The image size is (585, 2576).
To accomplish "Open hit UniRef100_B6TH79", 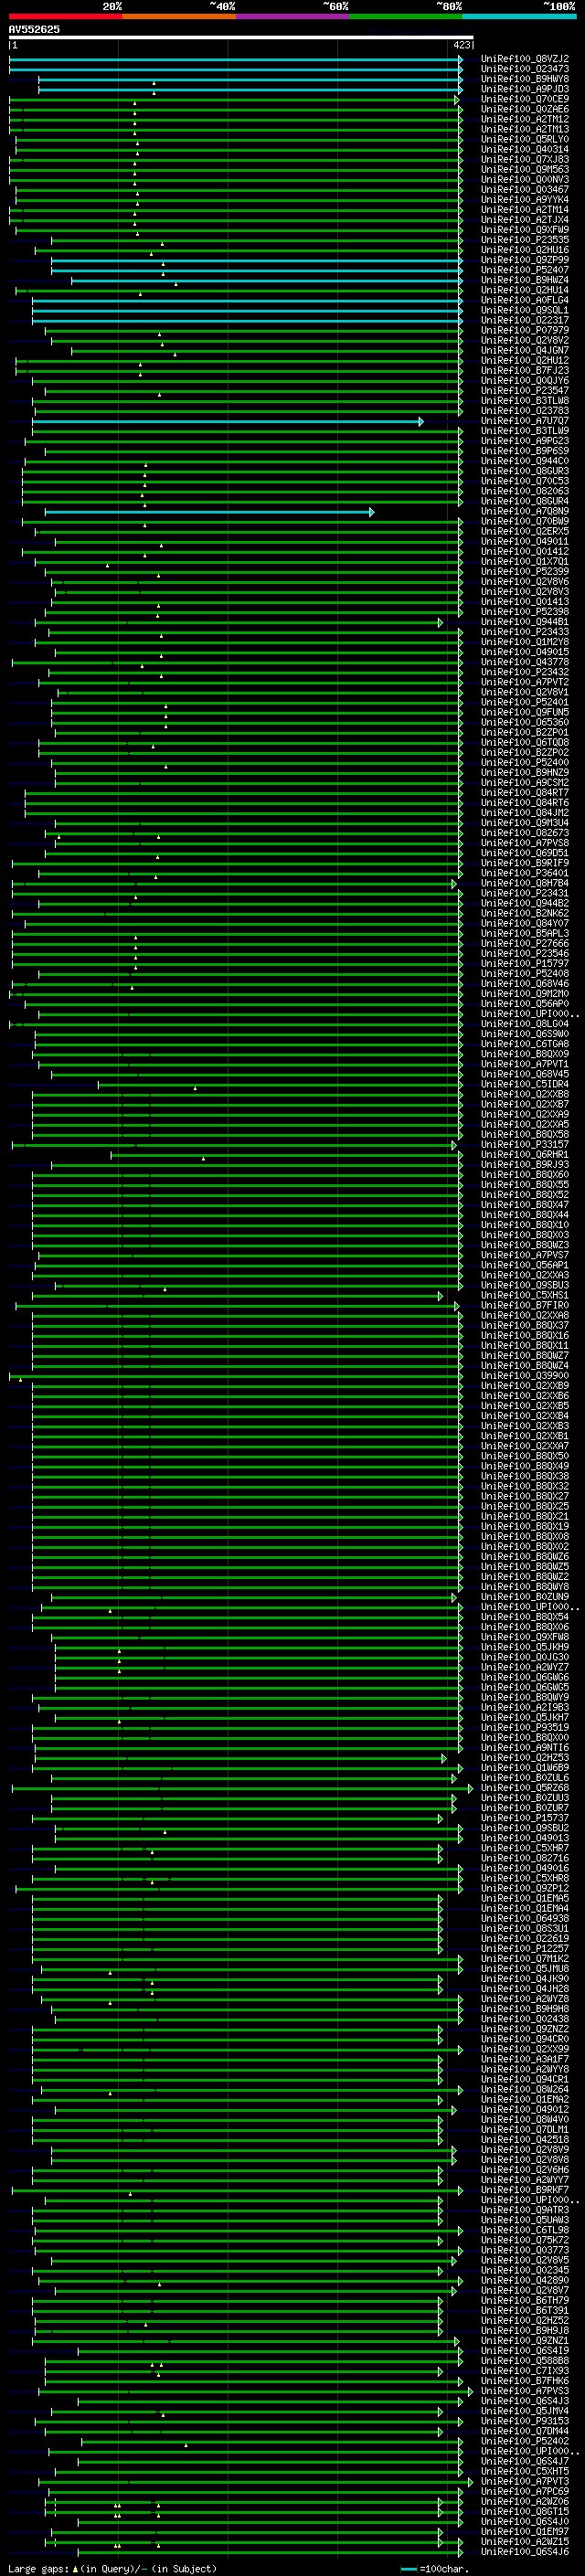I will click(x=524, y=2300).
